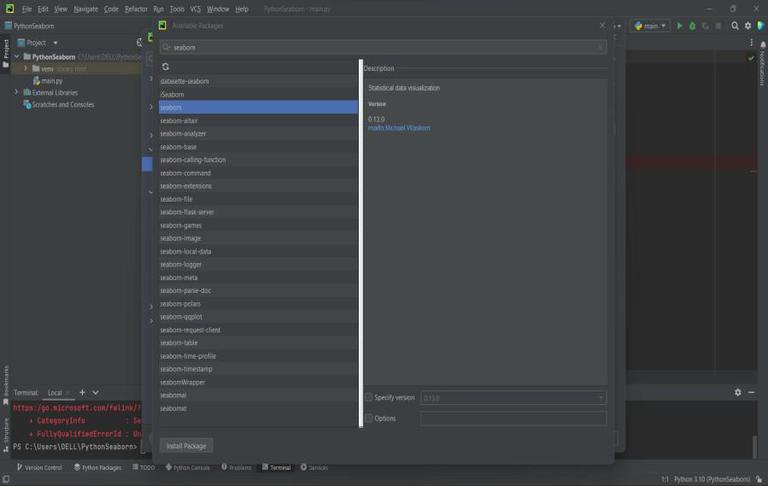Select the seaborn-polars package

coord(258,304)
